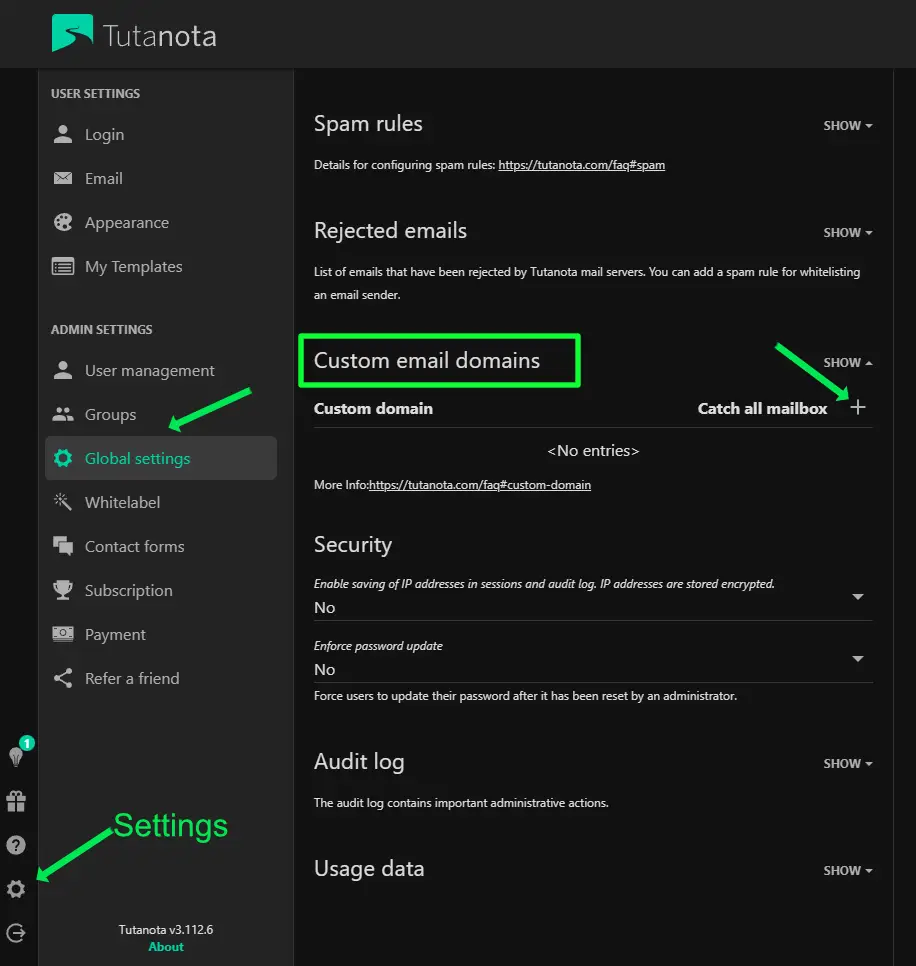This screenshot has width=916, height=966.
Task: Open Payment settings
Action: pyautogui.click(x=161, y=634)
